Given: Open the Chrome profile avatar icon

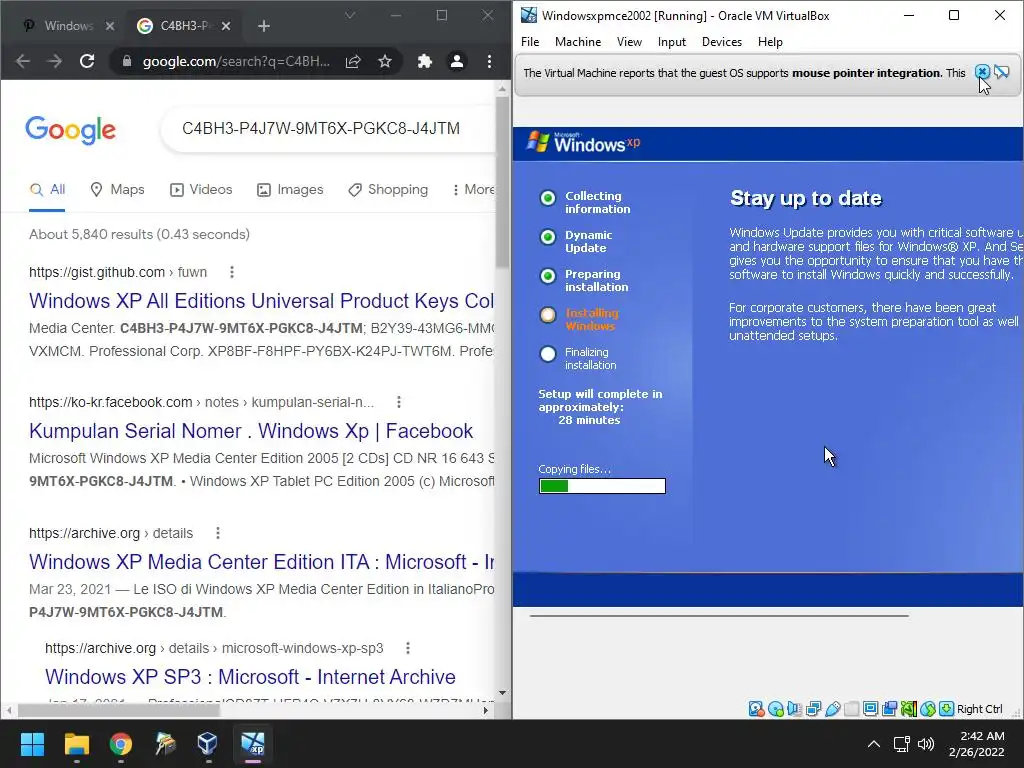Looking at the screenshot, I should pyautogui.click(x=457, y=61).
